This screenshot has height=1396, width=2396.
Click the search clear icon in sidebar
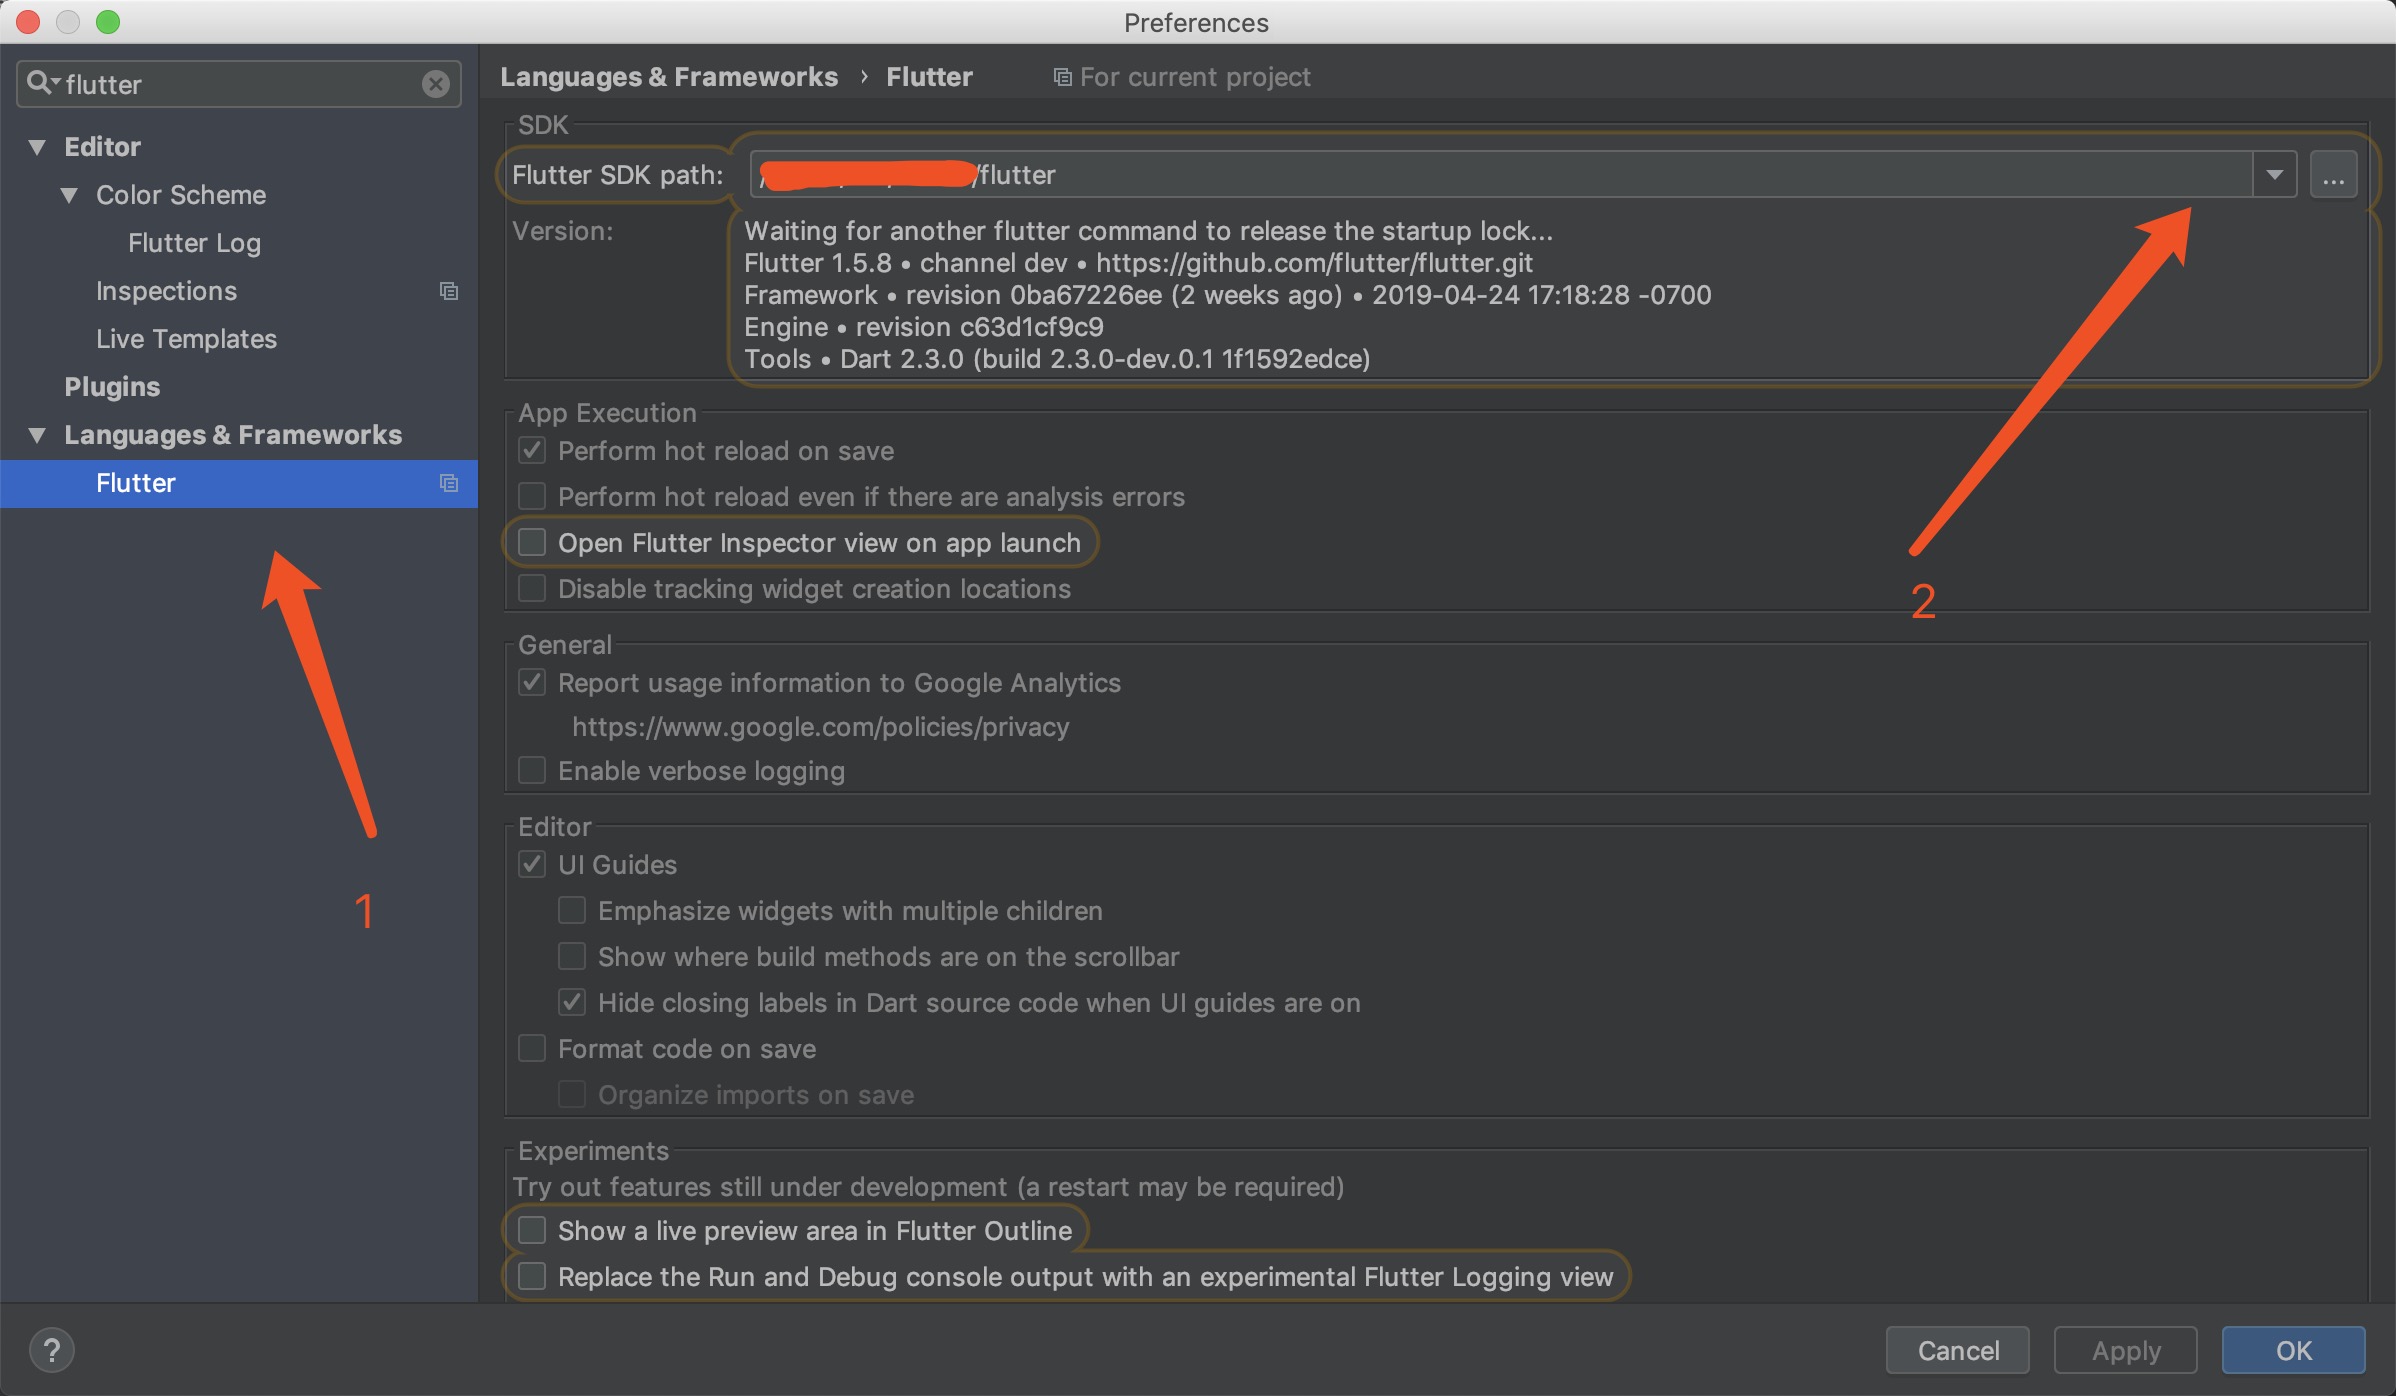(x=439, y=80)
